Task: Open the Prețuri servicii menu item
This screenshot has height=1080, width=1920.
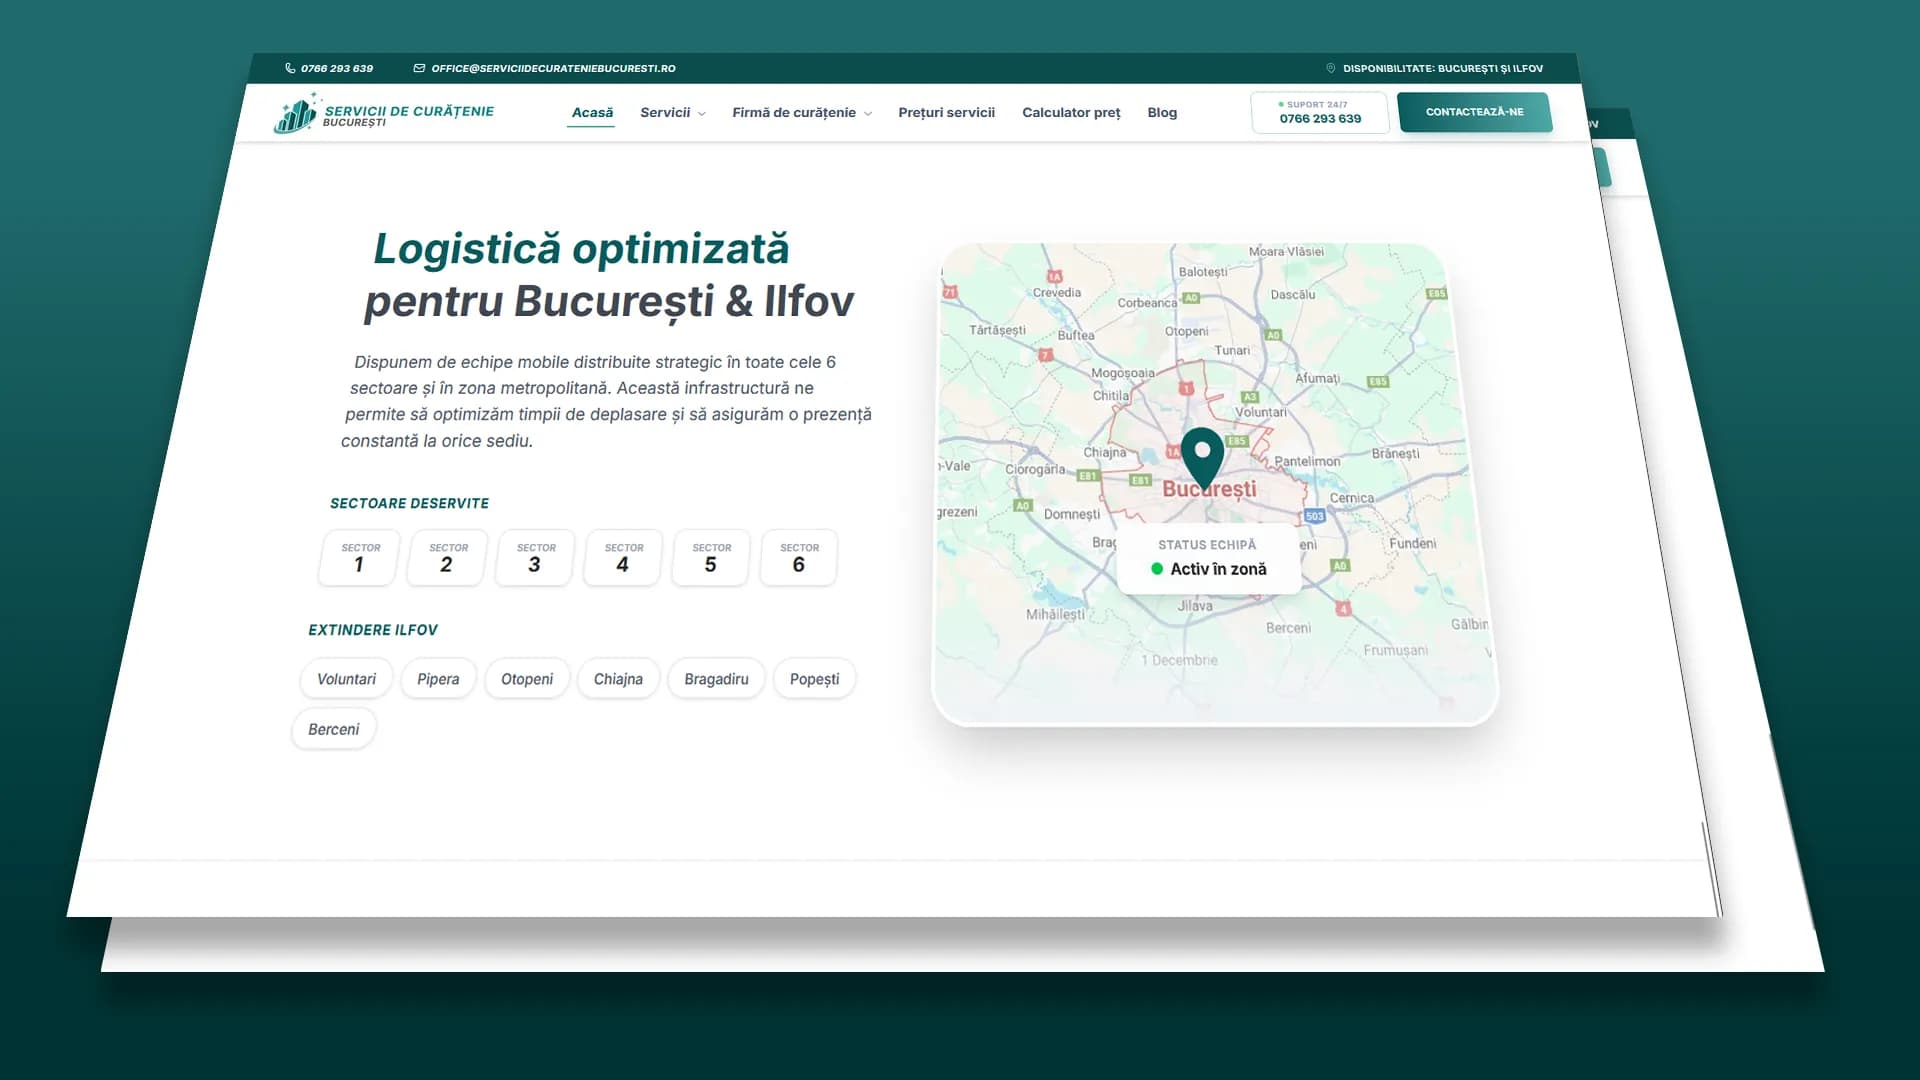Action: pyautogui.click(x=946, y=113)
